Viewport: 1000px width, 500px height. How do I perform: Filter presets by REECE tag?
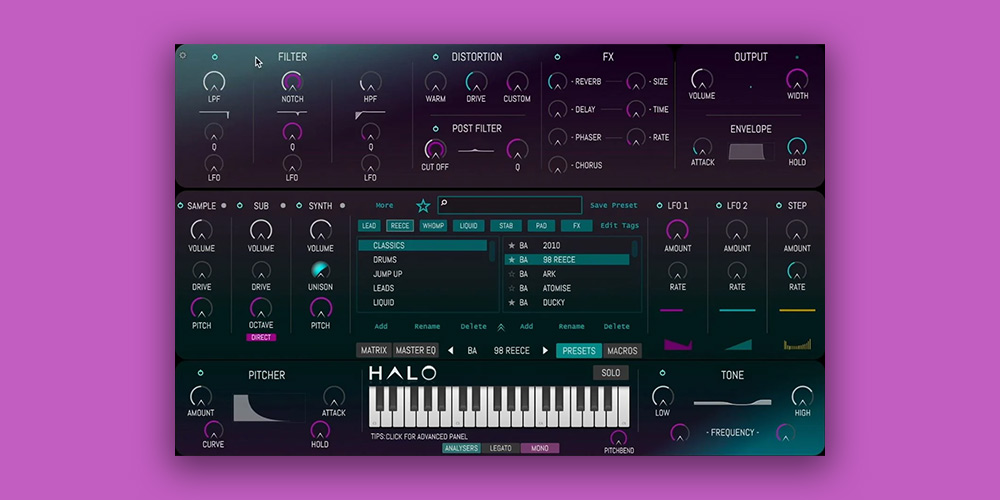coord(400,226)
